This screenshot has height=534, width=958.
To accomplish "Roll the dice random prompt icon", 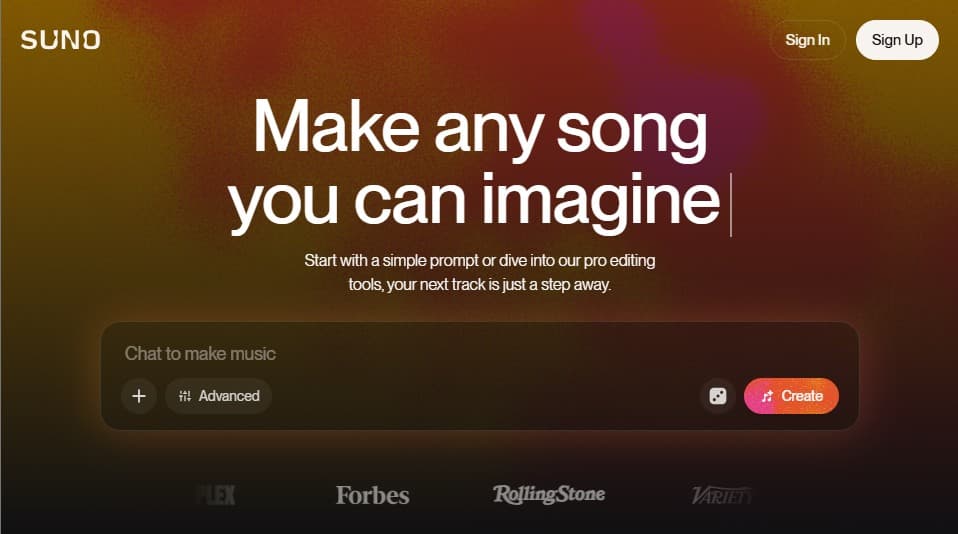I will (718, 396).
